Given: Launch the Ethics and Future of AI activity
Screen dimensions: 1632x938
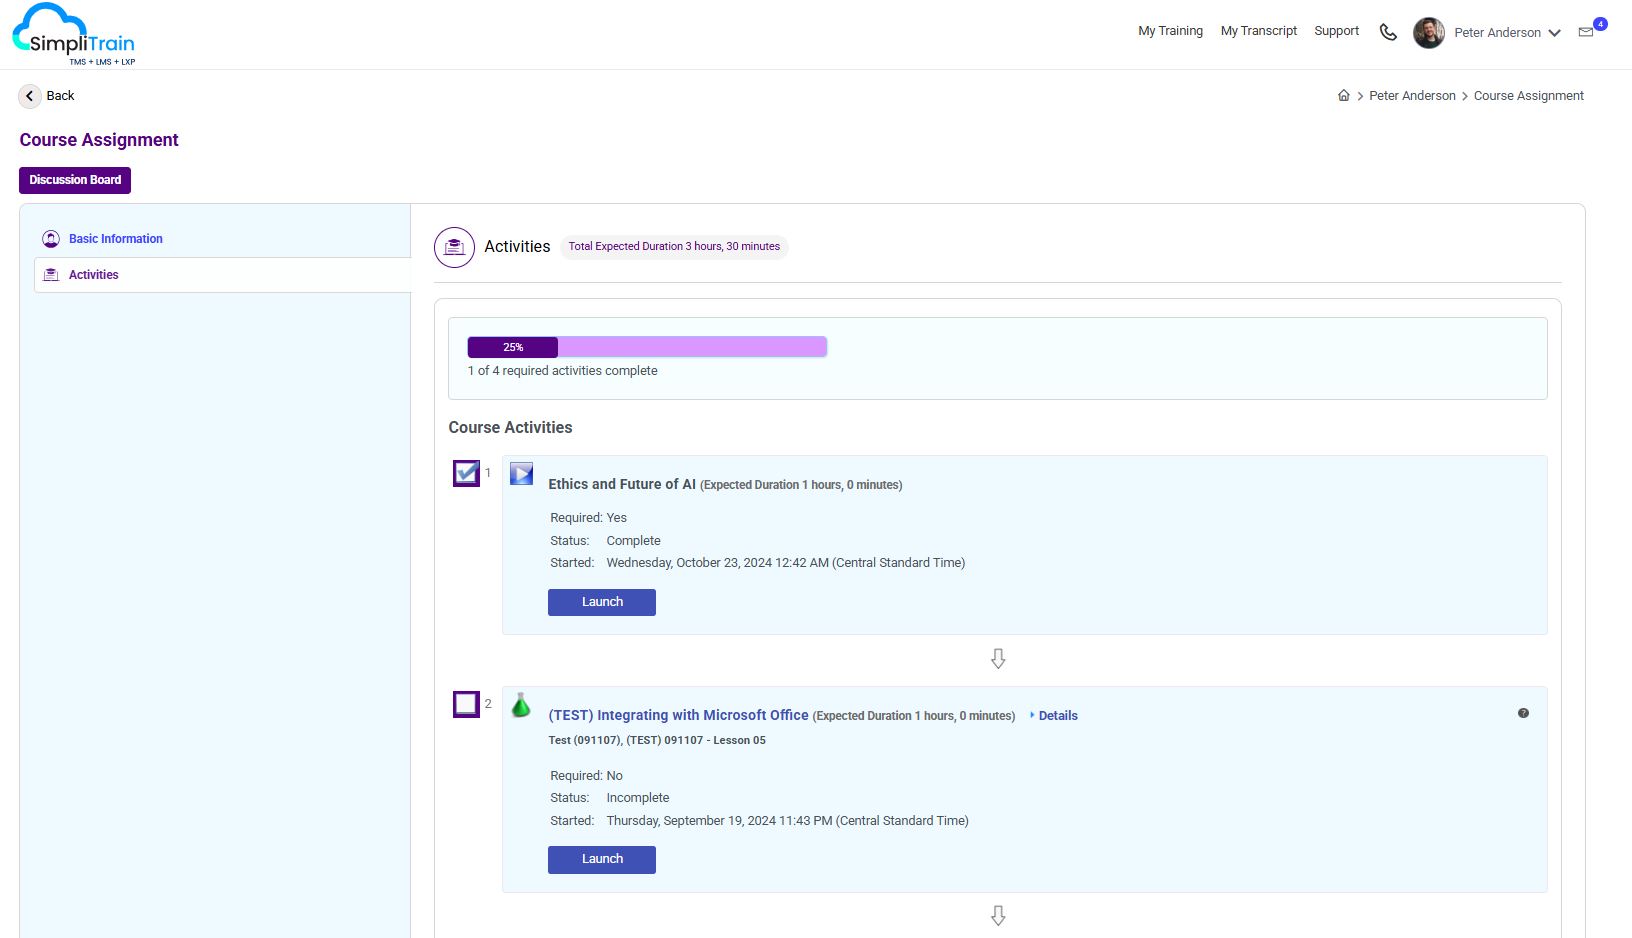Looking at the screenshot, I should 602,602.
